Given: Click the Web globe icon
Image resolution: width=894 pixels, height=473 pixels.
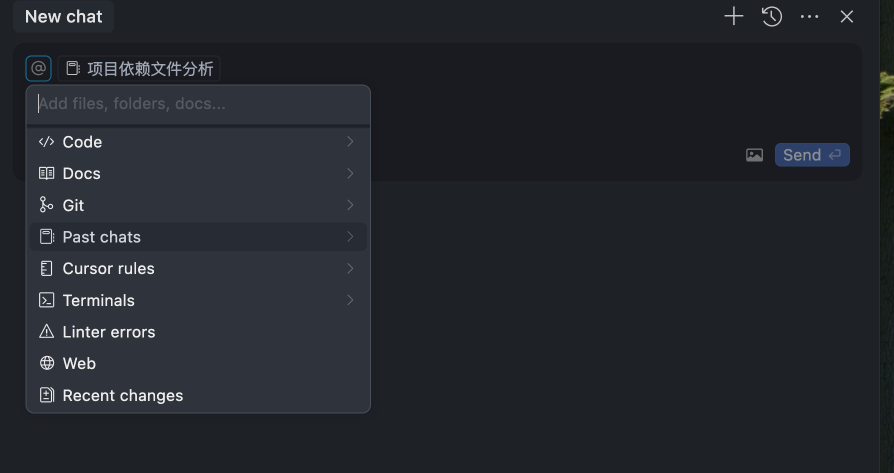Looking at the screenshot, I should [x=46, y=363].
